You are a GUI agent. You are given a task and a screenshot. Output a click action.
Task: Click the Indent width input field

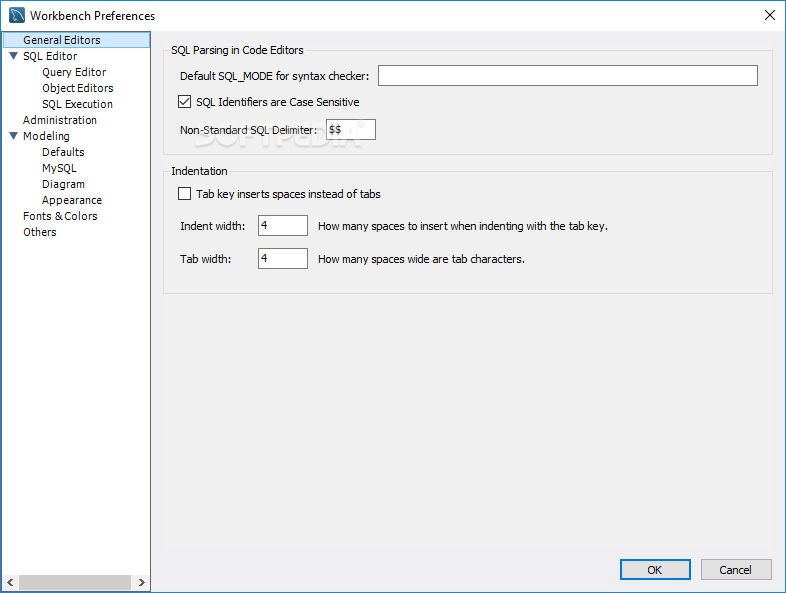pos(283,226)
